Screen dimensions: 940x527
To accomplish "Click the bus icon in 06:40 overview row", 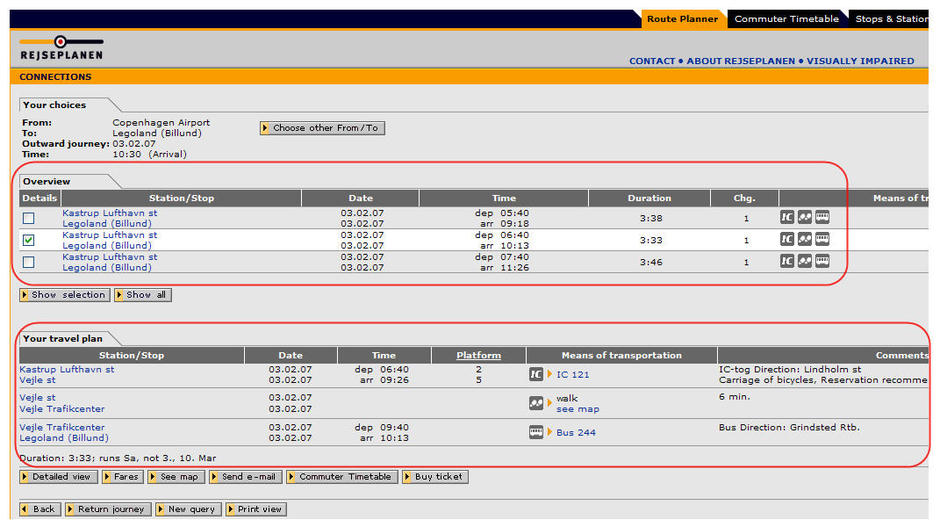I will (822, 239).
